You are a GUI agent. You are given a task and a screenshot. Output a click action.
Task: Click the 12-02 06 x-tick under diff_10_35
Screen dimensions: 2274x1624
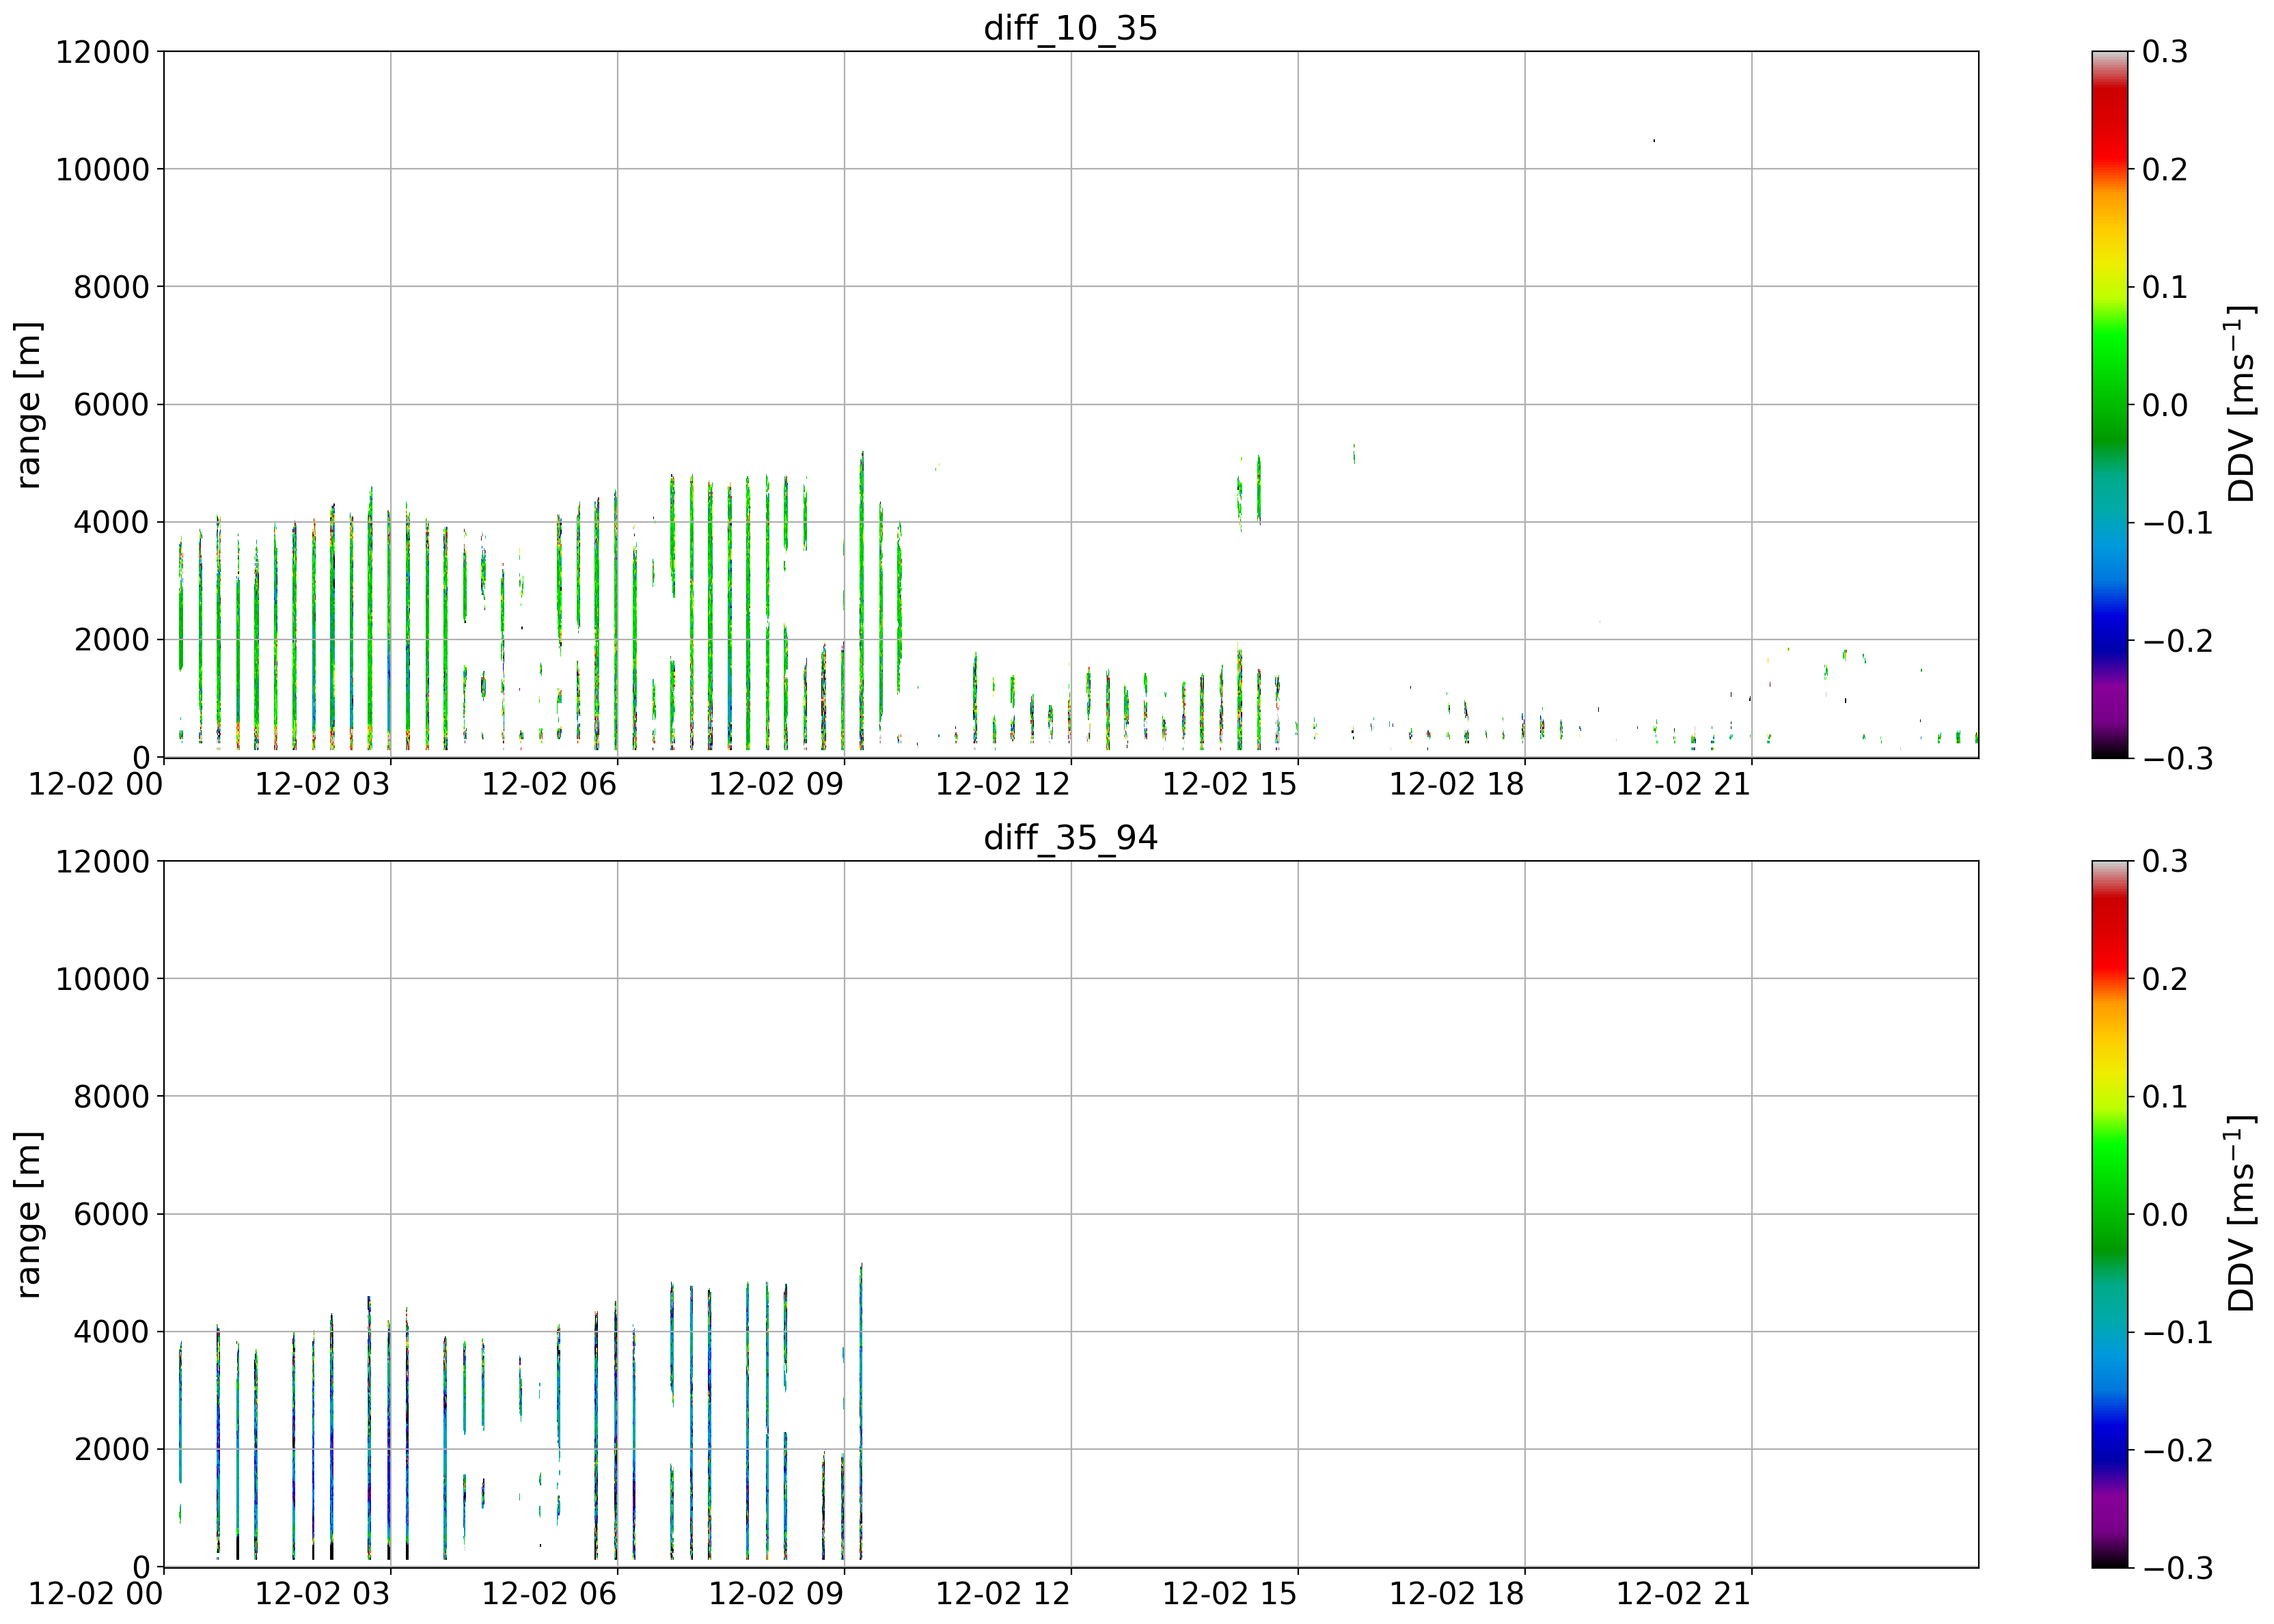pos(549,784)
